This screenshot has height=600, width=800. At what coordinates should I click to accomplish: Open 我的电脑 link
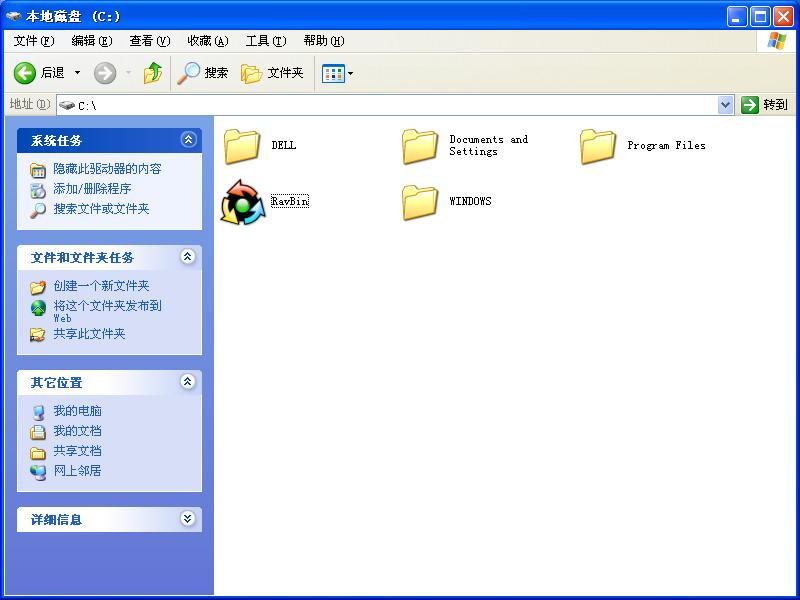tap(78, 411)
